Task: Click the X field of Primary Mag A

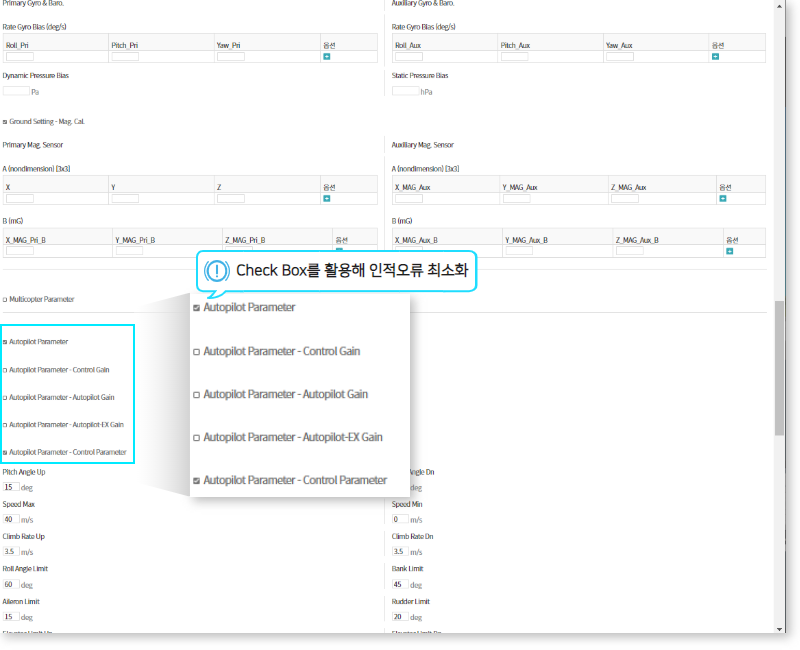Action: click(x=20, y=198)
